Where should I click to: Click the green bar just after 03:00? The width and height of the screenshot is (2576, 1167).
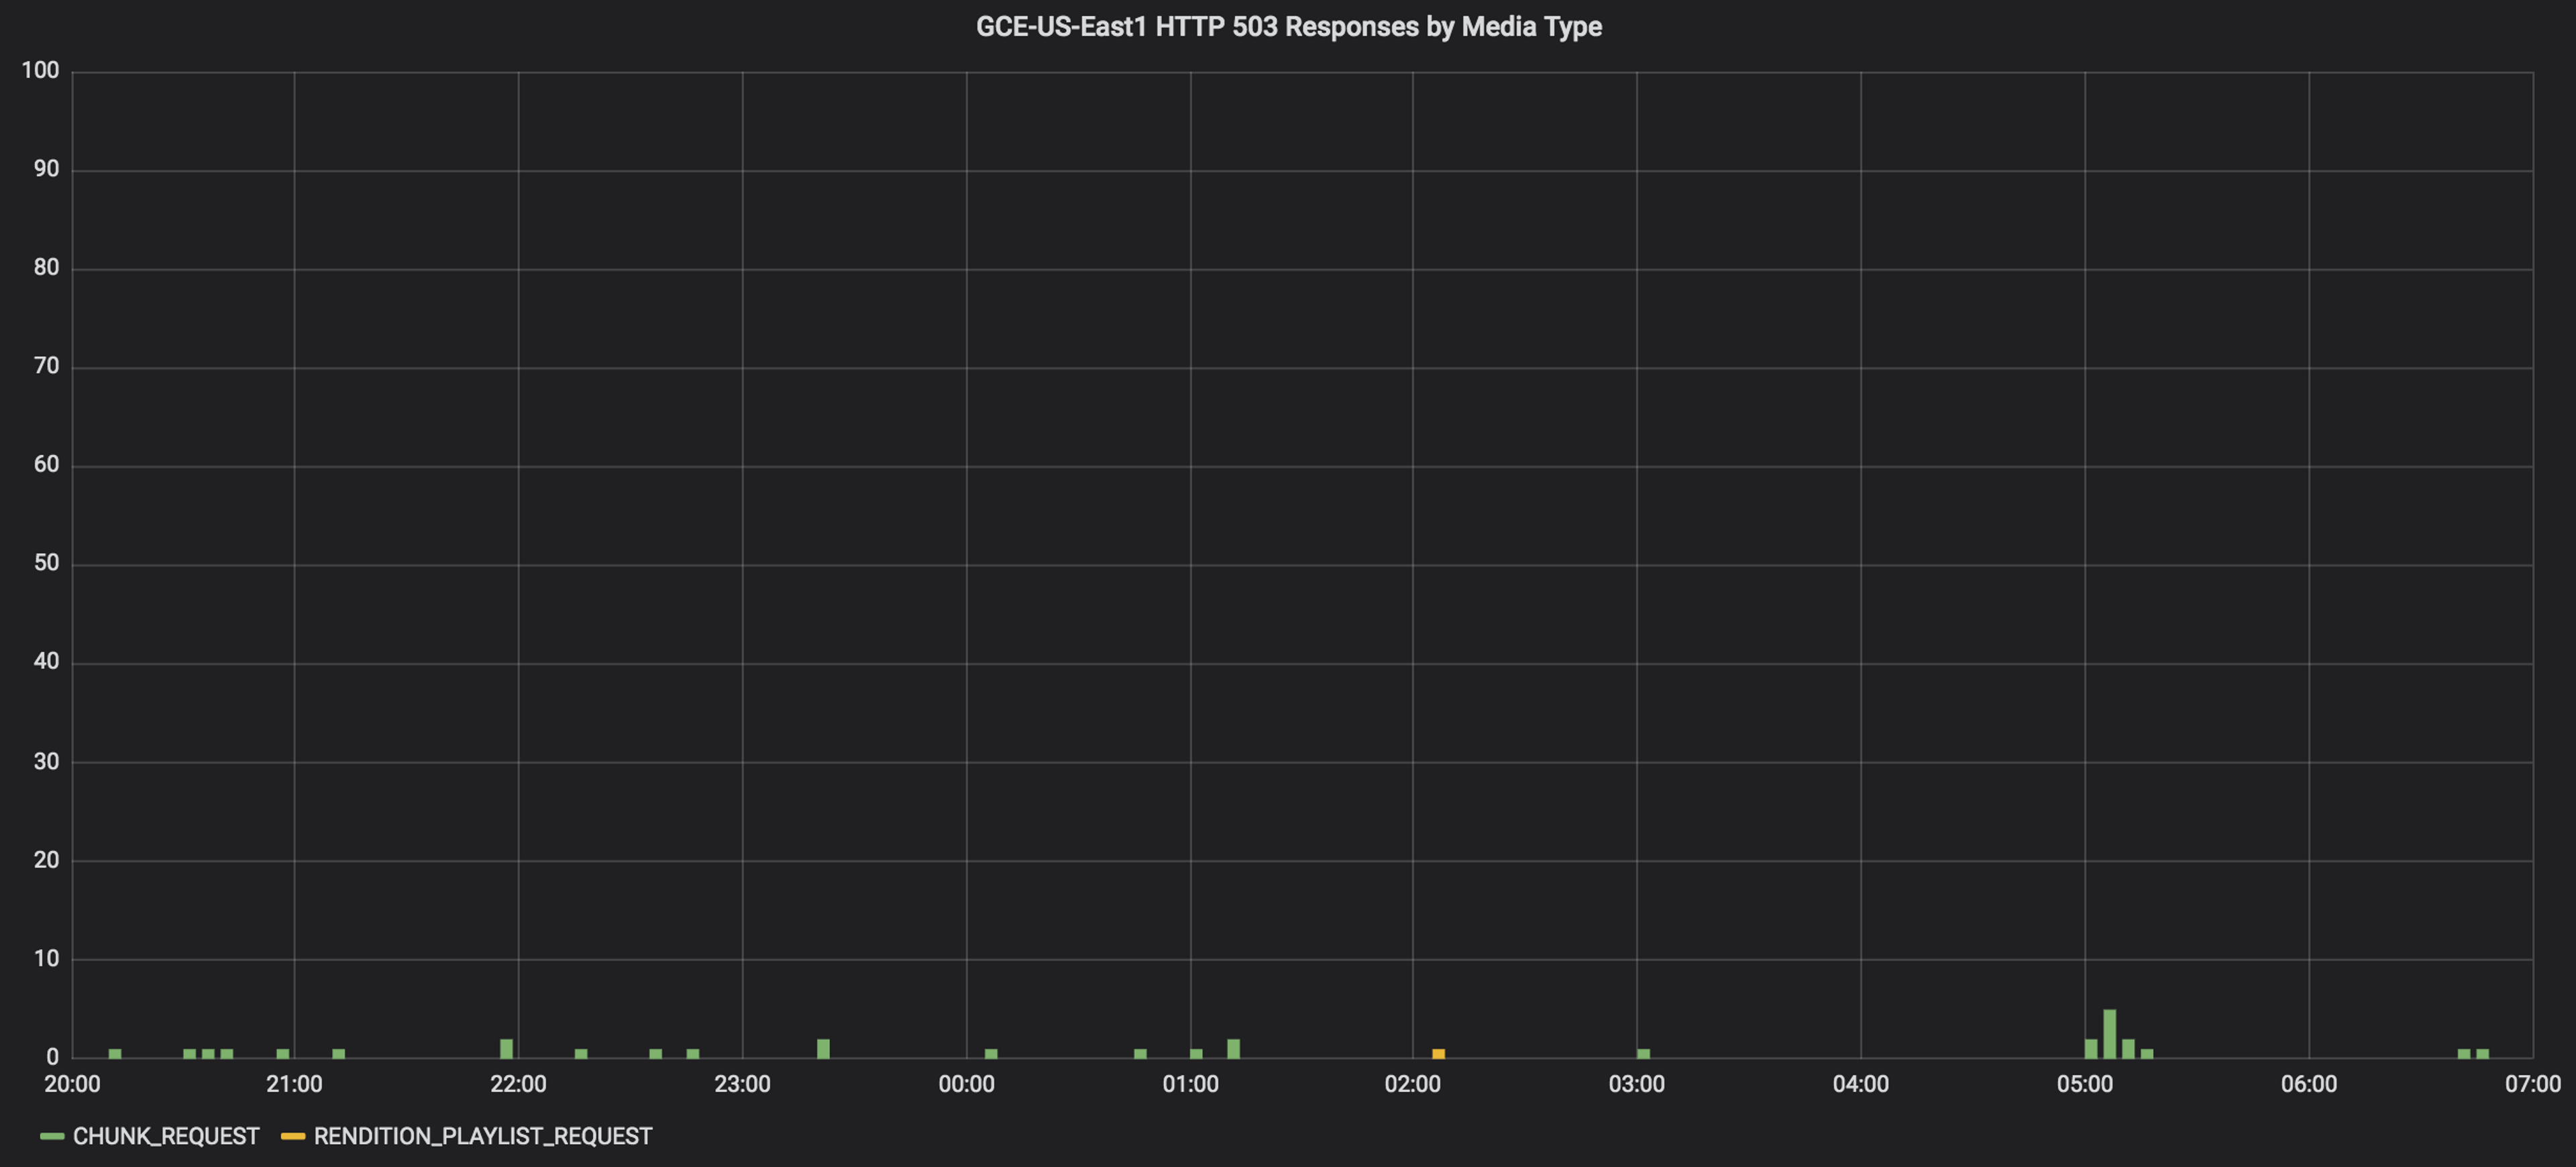click(x=1643, y=1053)
